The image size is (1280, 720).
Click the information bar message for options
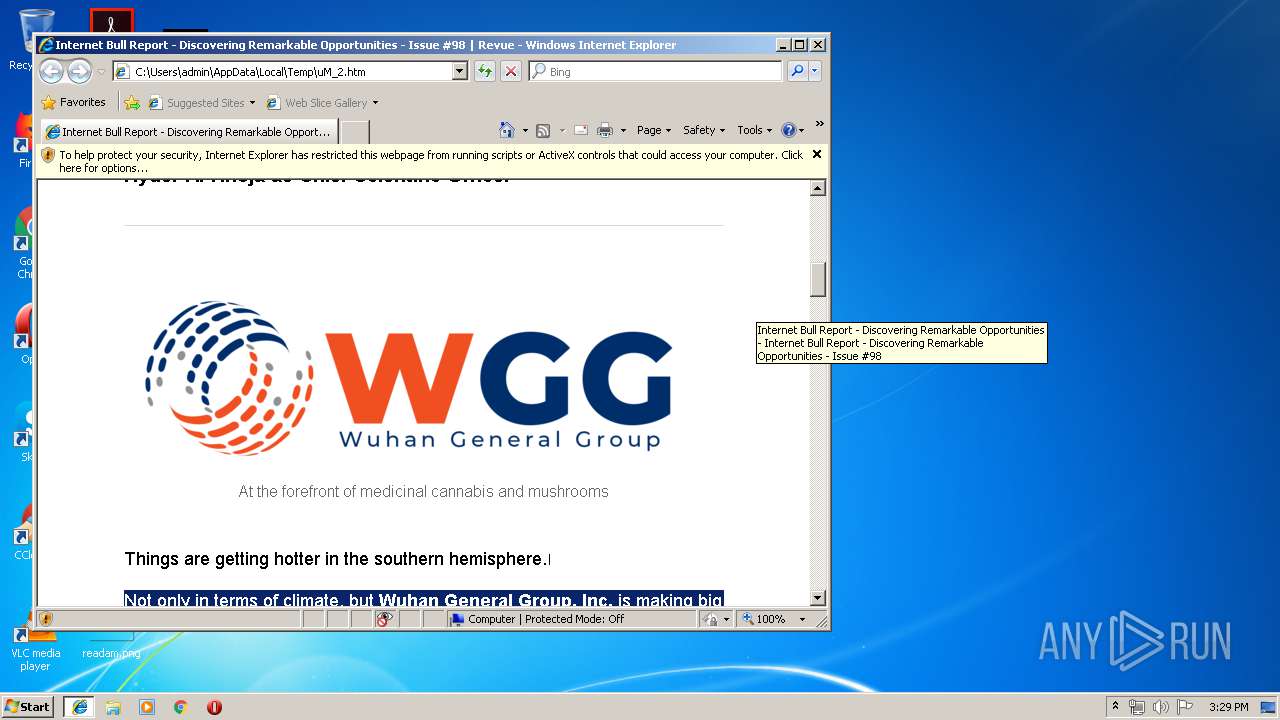pyautogui.click(x=431, y=161)
